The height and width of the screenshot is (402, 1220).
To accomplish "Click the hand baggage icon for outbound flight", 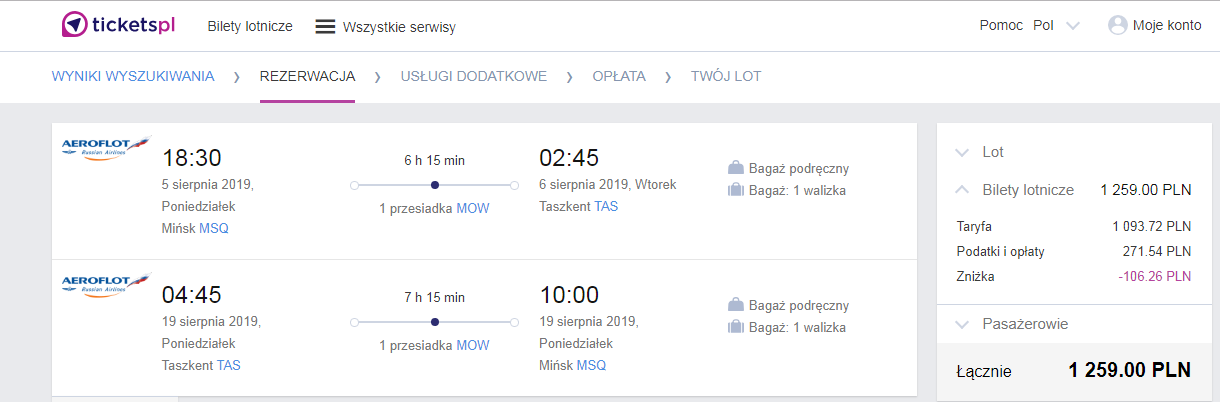I will pos(736,168).
